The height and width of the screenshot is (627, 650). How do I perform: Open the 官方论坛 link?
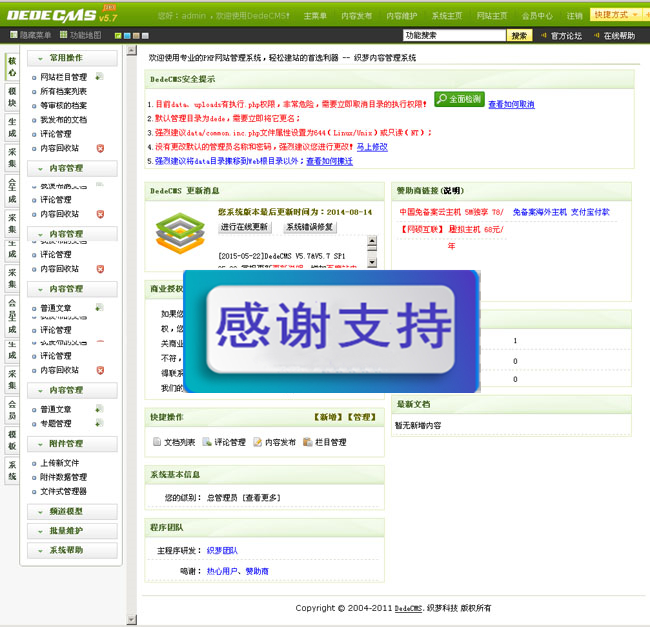pyautogui.click(x=566, y=36)
